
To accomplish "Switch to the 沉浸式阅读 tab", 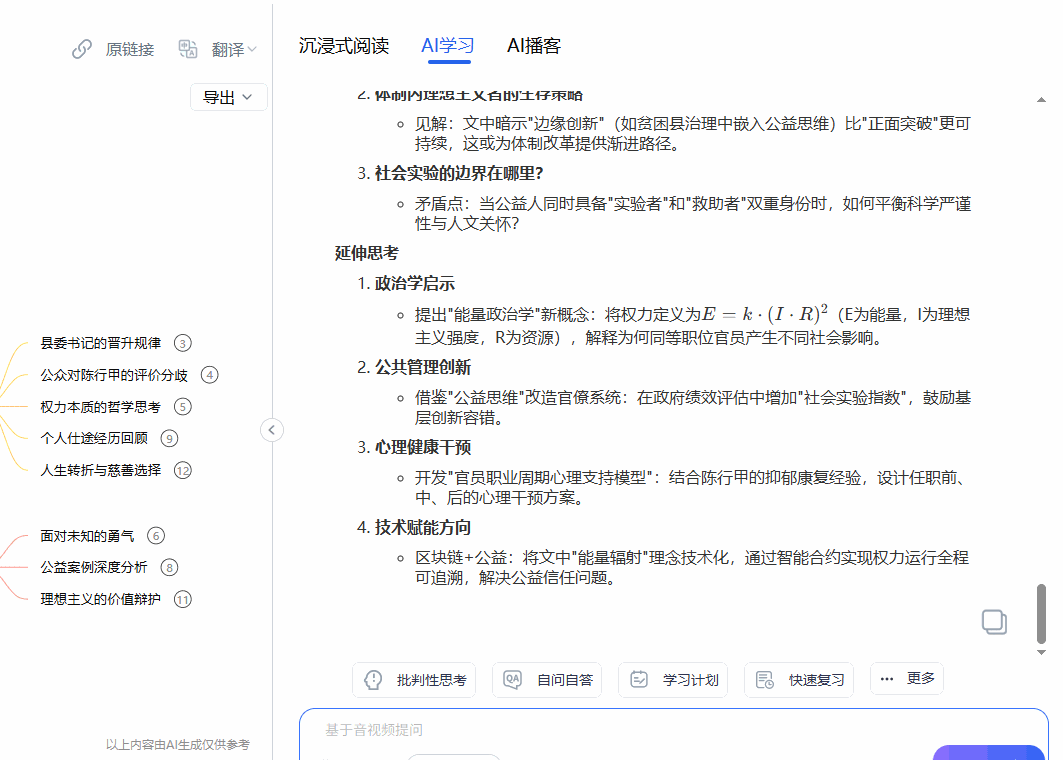I will [344, 46].
